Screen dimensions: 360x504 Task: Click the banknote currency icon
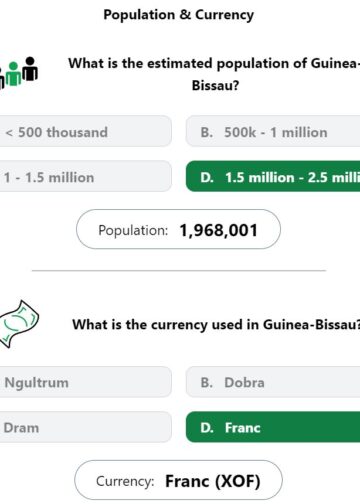pyautogui.click(x=19, y=324)
